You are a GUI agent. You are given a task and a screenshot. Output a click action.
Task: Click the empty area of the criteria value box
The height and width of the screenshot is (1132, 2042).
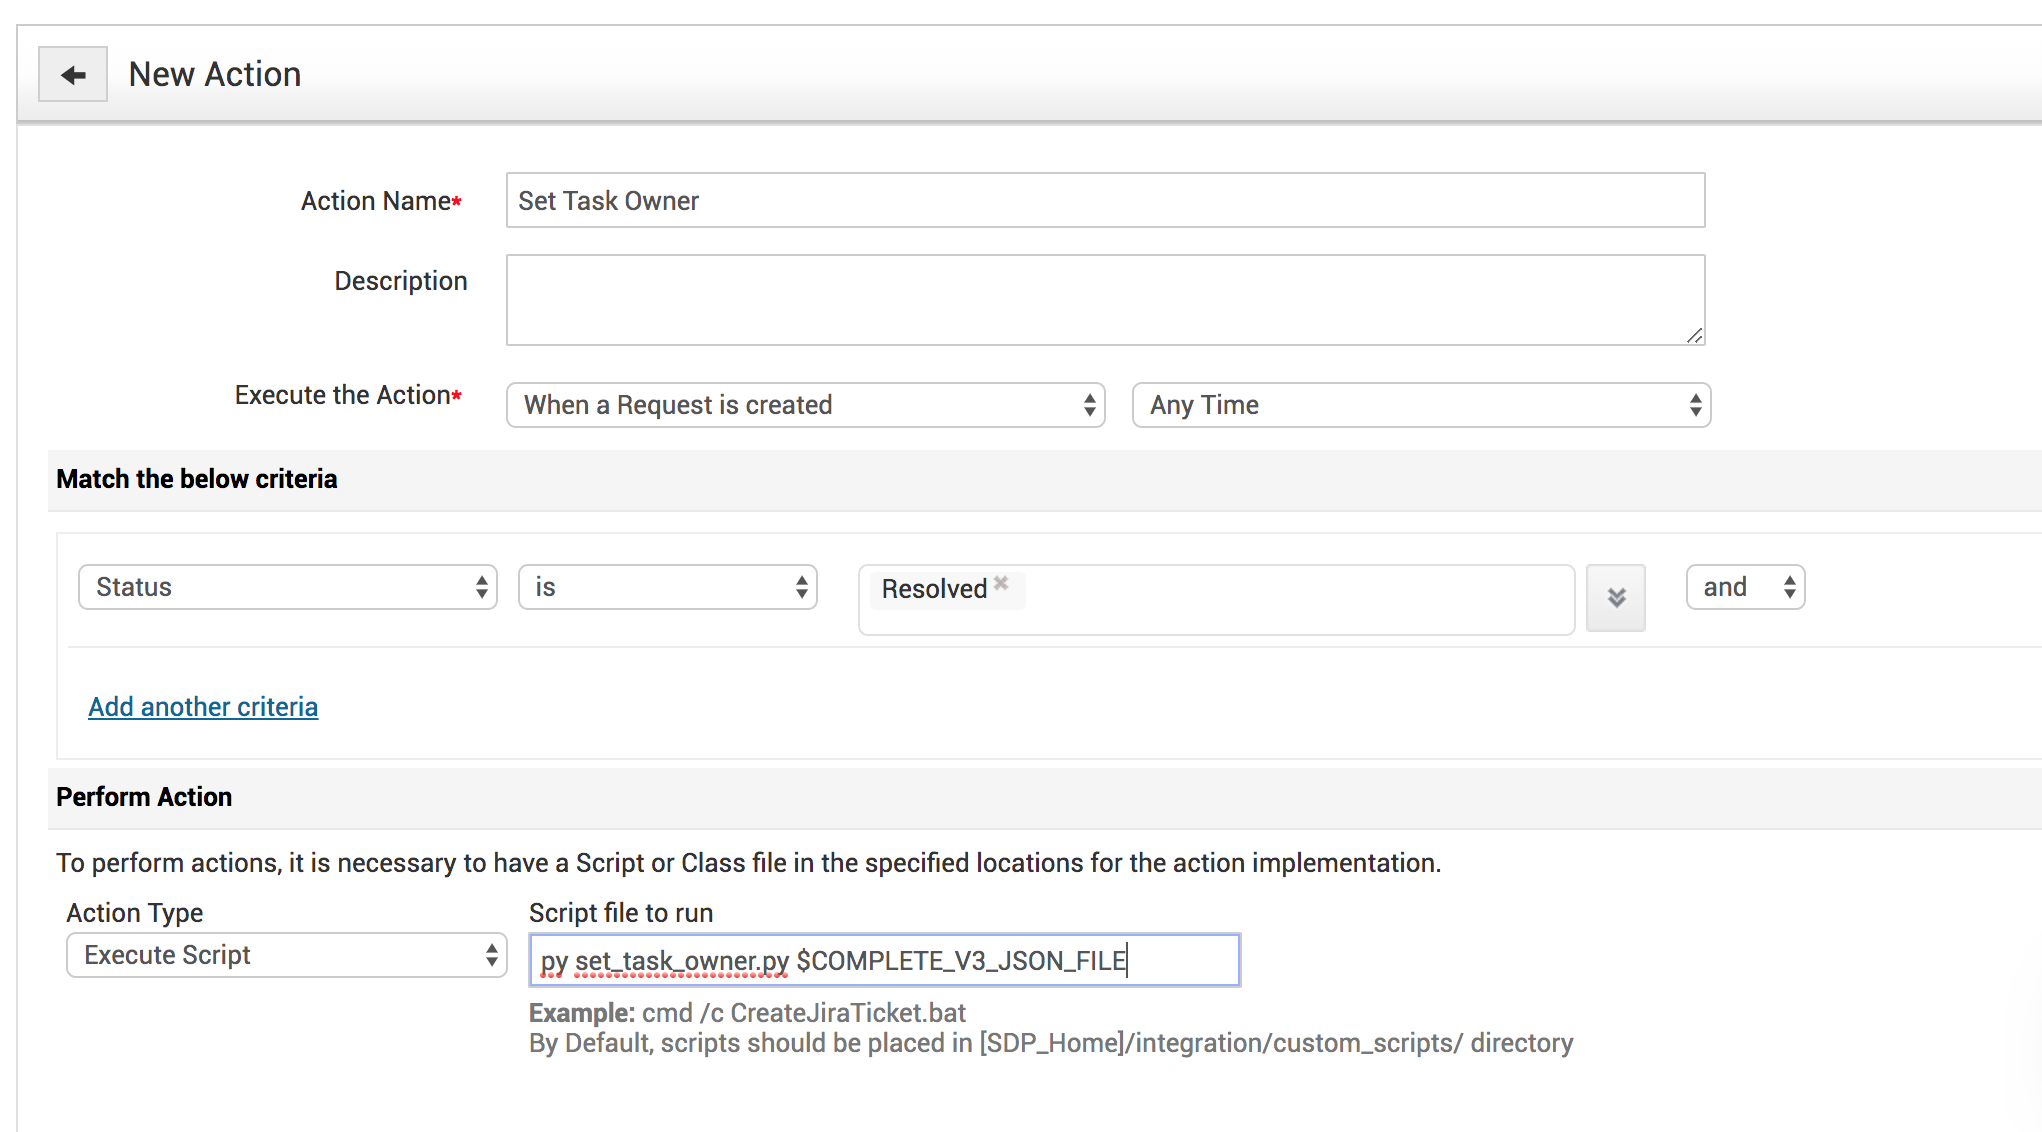coord(1300,600)
